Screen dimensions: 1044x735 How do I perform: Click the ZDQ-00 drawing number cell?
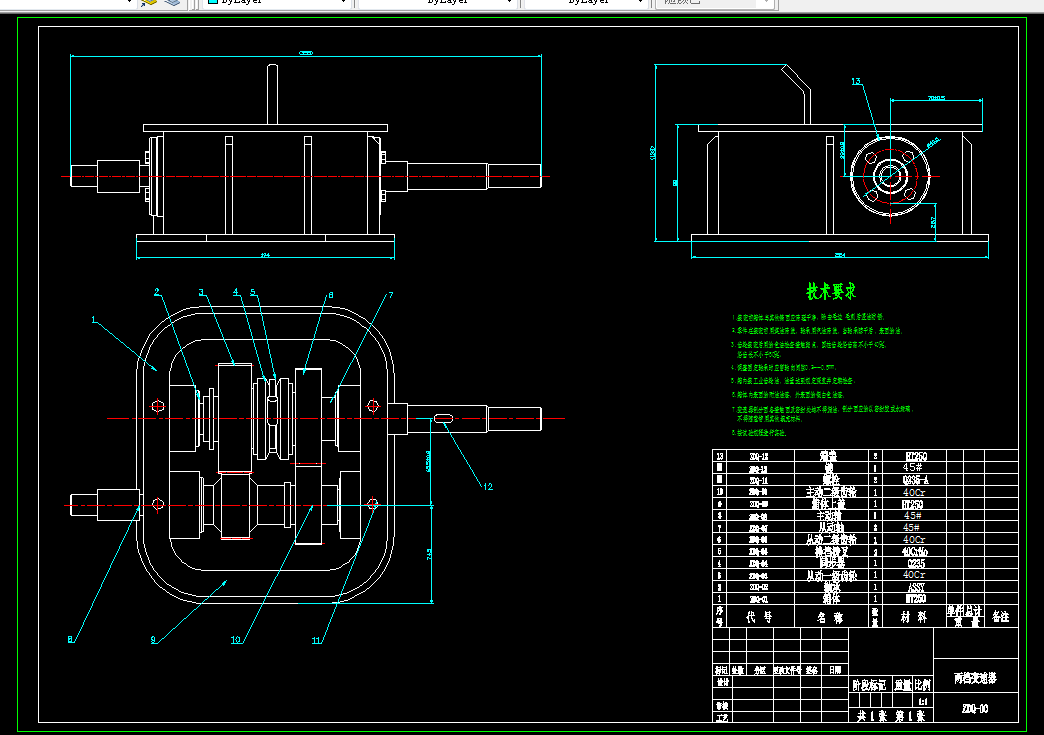coord(975,708)
